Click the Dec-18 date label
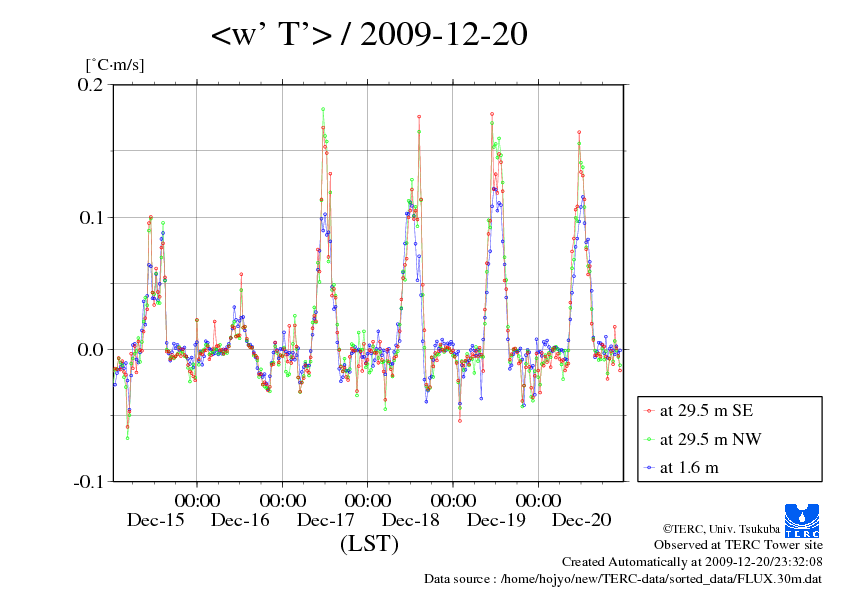The height and width of the screenshot is (595, 842). (x=410, y=520)
